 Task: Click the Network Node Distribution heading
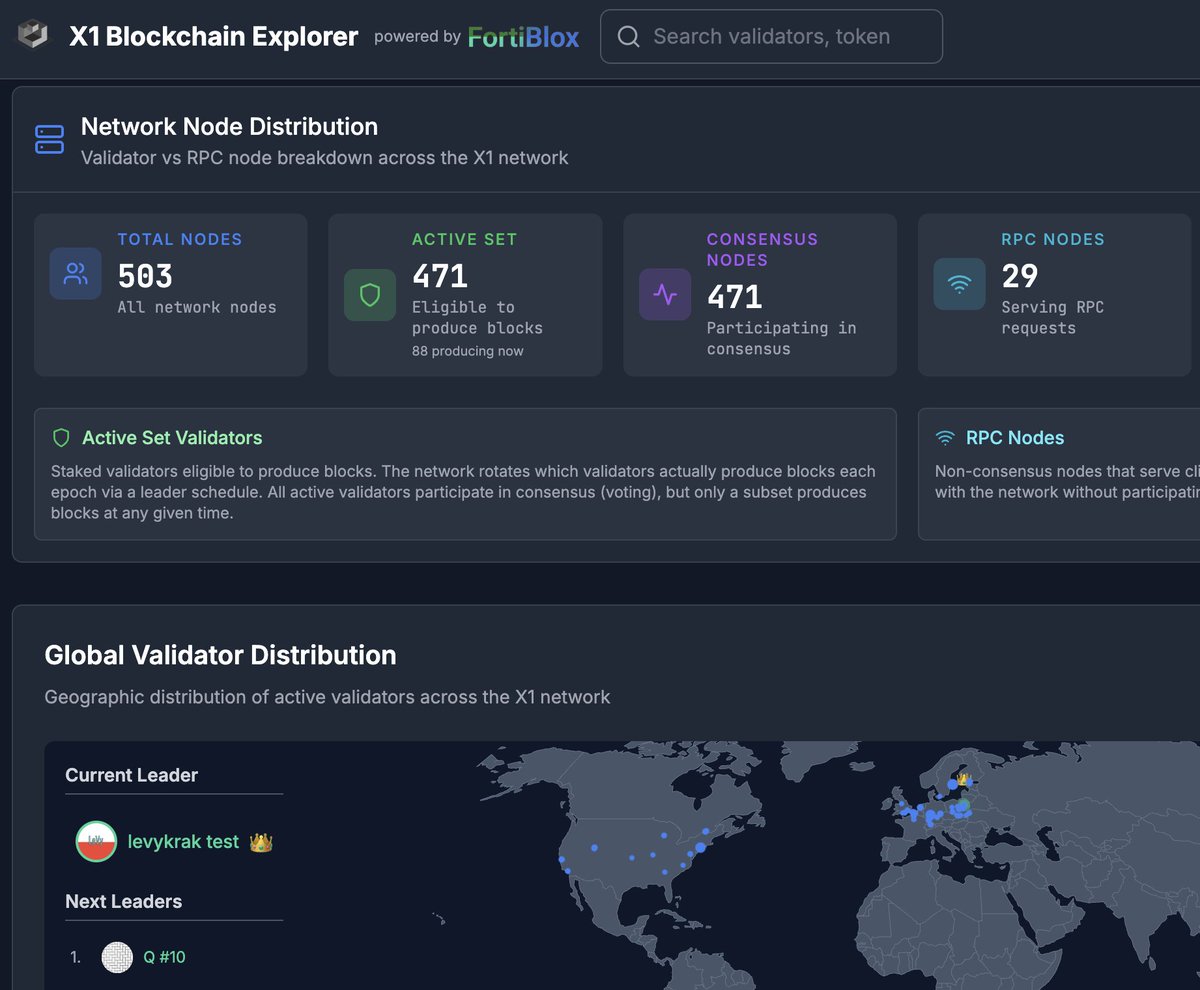[229, 127]
